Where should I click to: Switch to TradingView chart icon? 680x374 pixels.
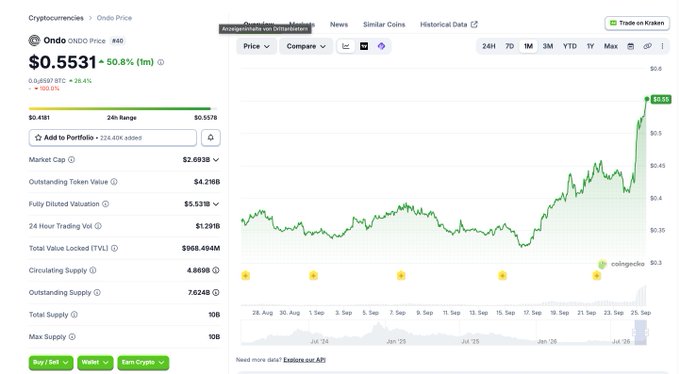pos(364,46)
